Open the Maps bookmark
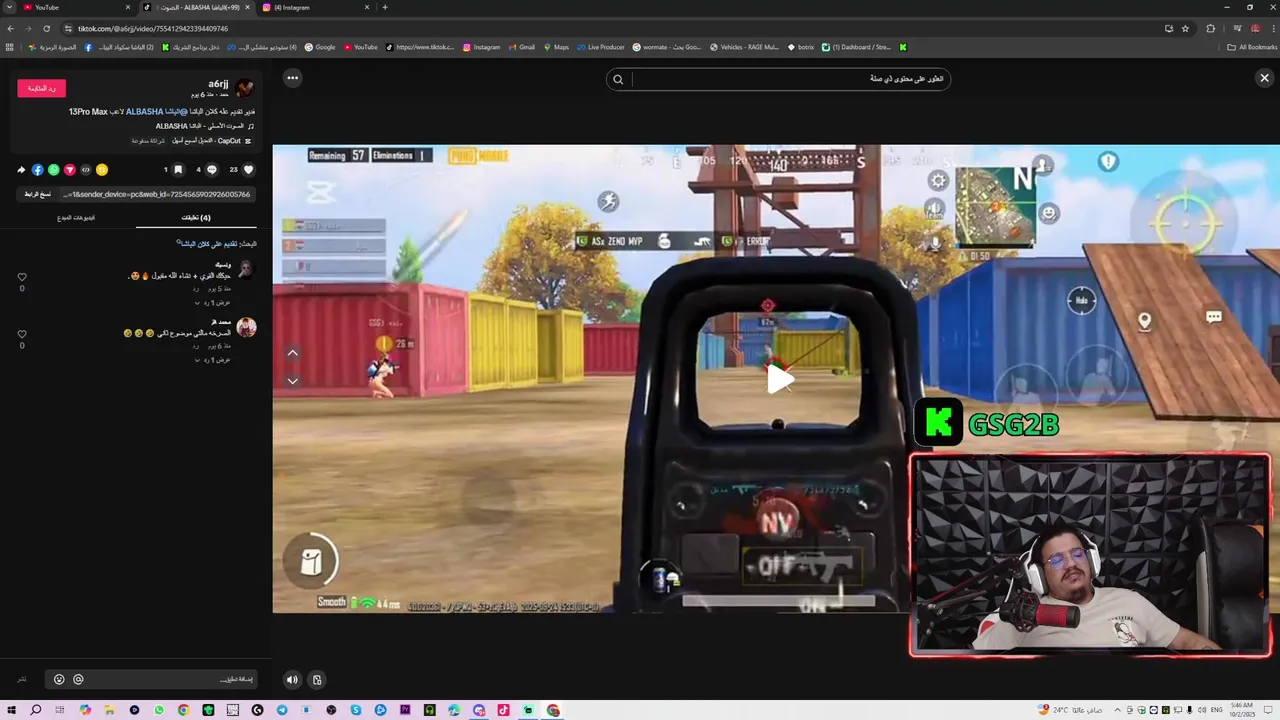 (x=556, y=47)
